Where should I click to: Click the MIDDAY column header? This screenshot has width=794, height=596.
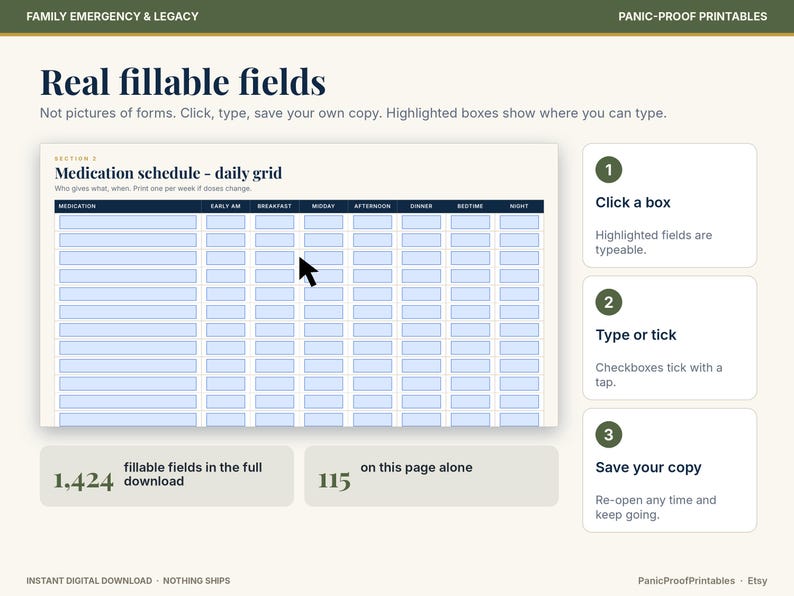(x=323, y=206)
